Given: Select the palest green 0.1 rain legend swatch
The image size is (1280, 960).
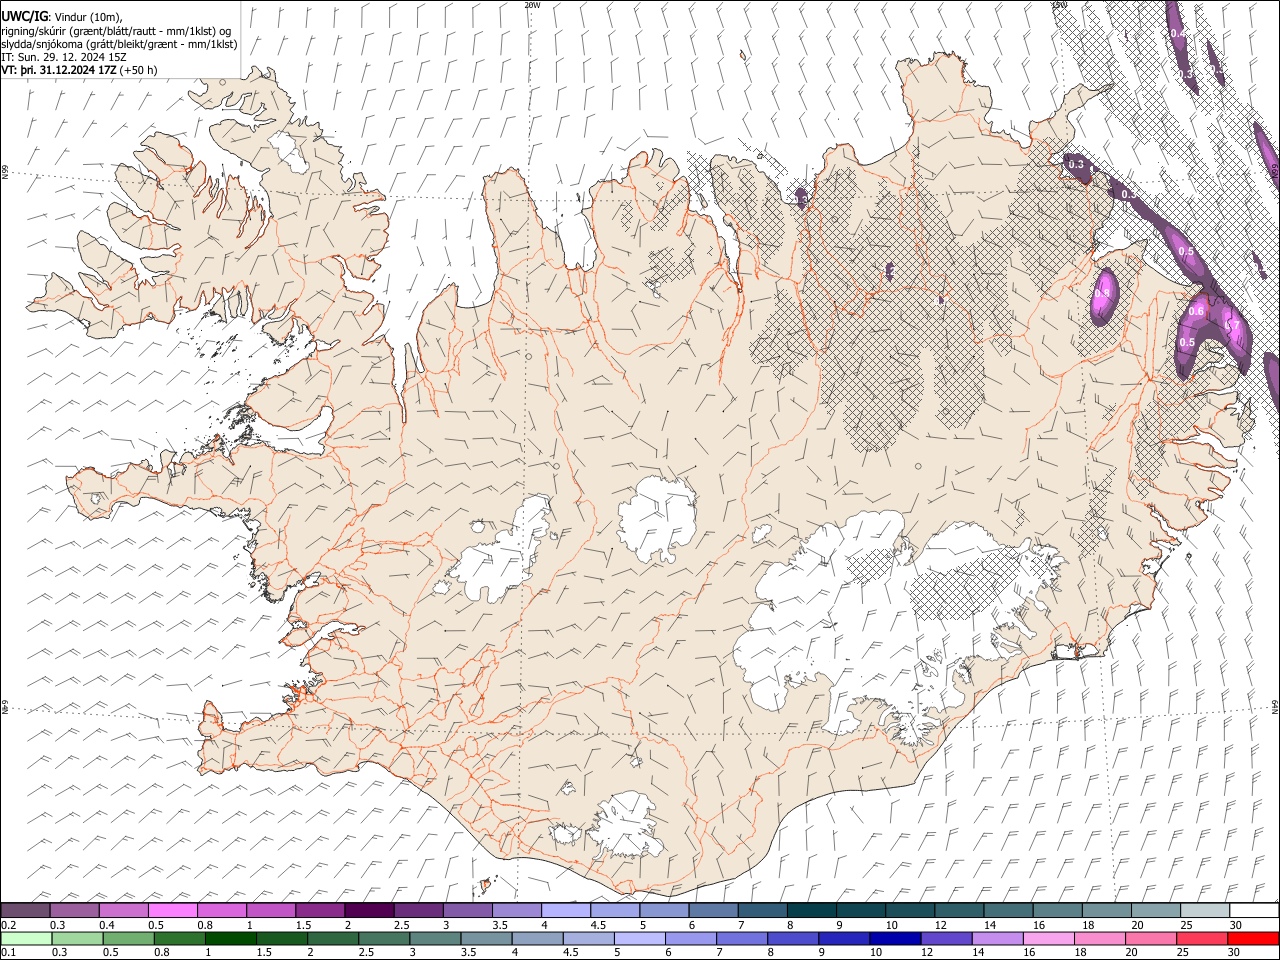Looking at the screenshot, I should pyautogui.click(x=26, y=938).
